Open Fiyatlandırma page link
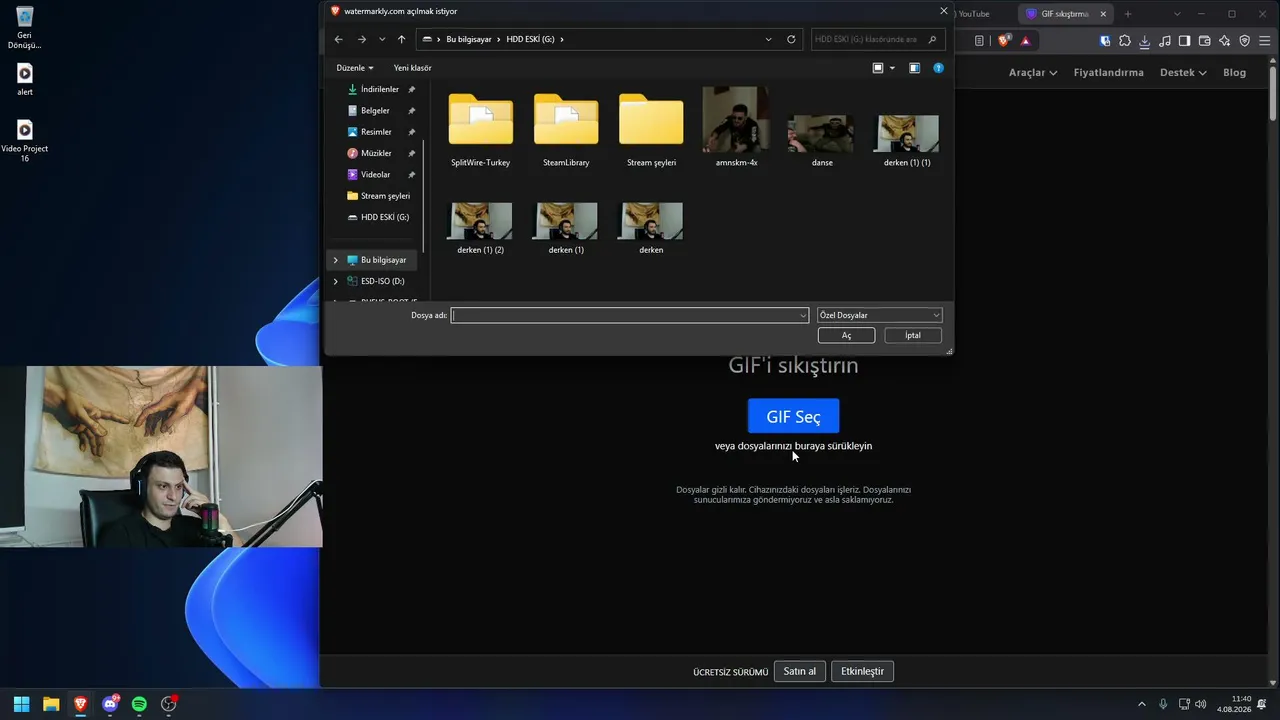This screenshot has height=720, width=1280. [1109, 73]
